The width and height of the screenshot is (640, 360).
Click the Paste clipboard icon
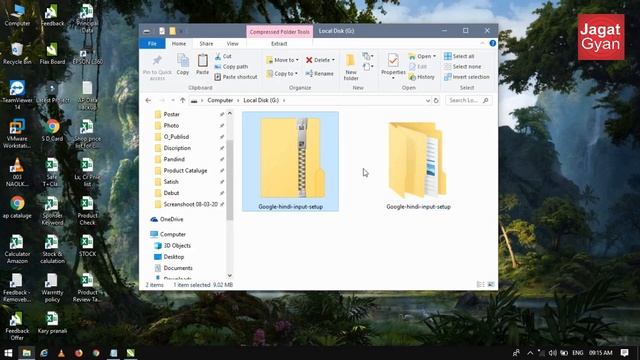pos(202,61)
